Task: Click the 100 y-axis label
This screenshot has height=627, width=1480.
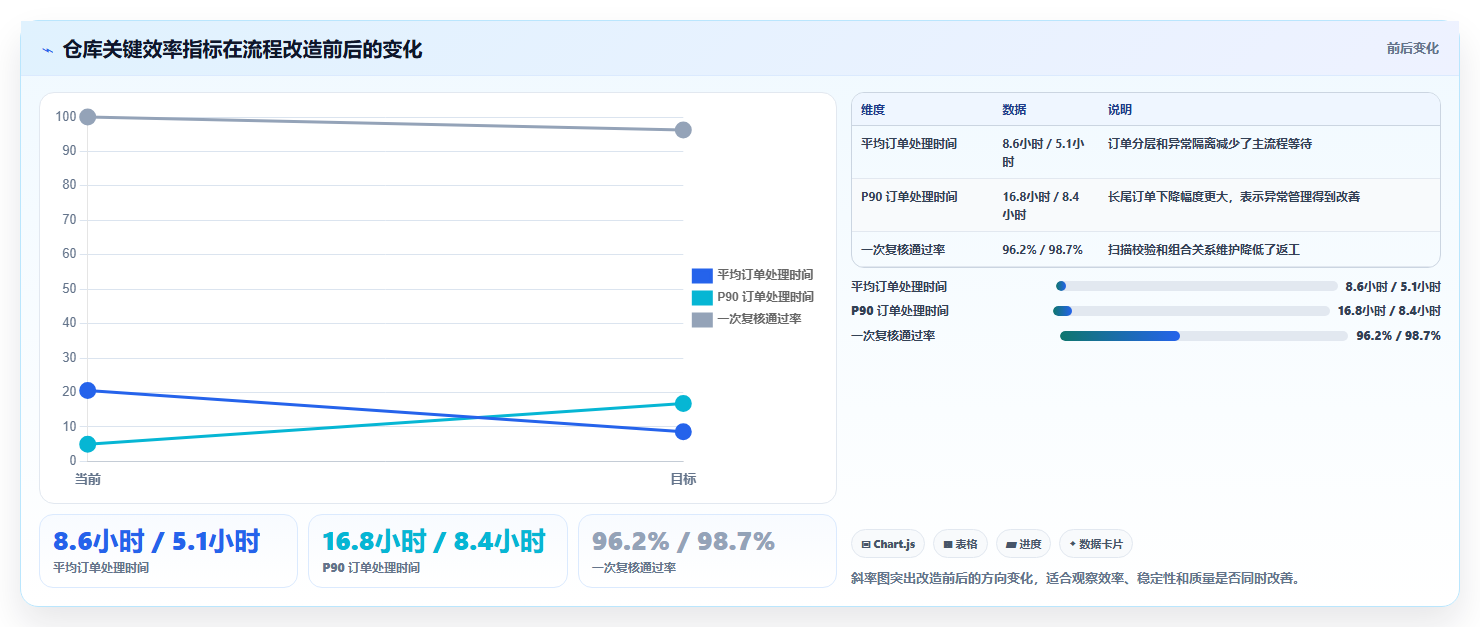Action: (x=66, y=117)
